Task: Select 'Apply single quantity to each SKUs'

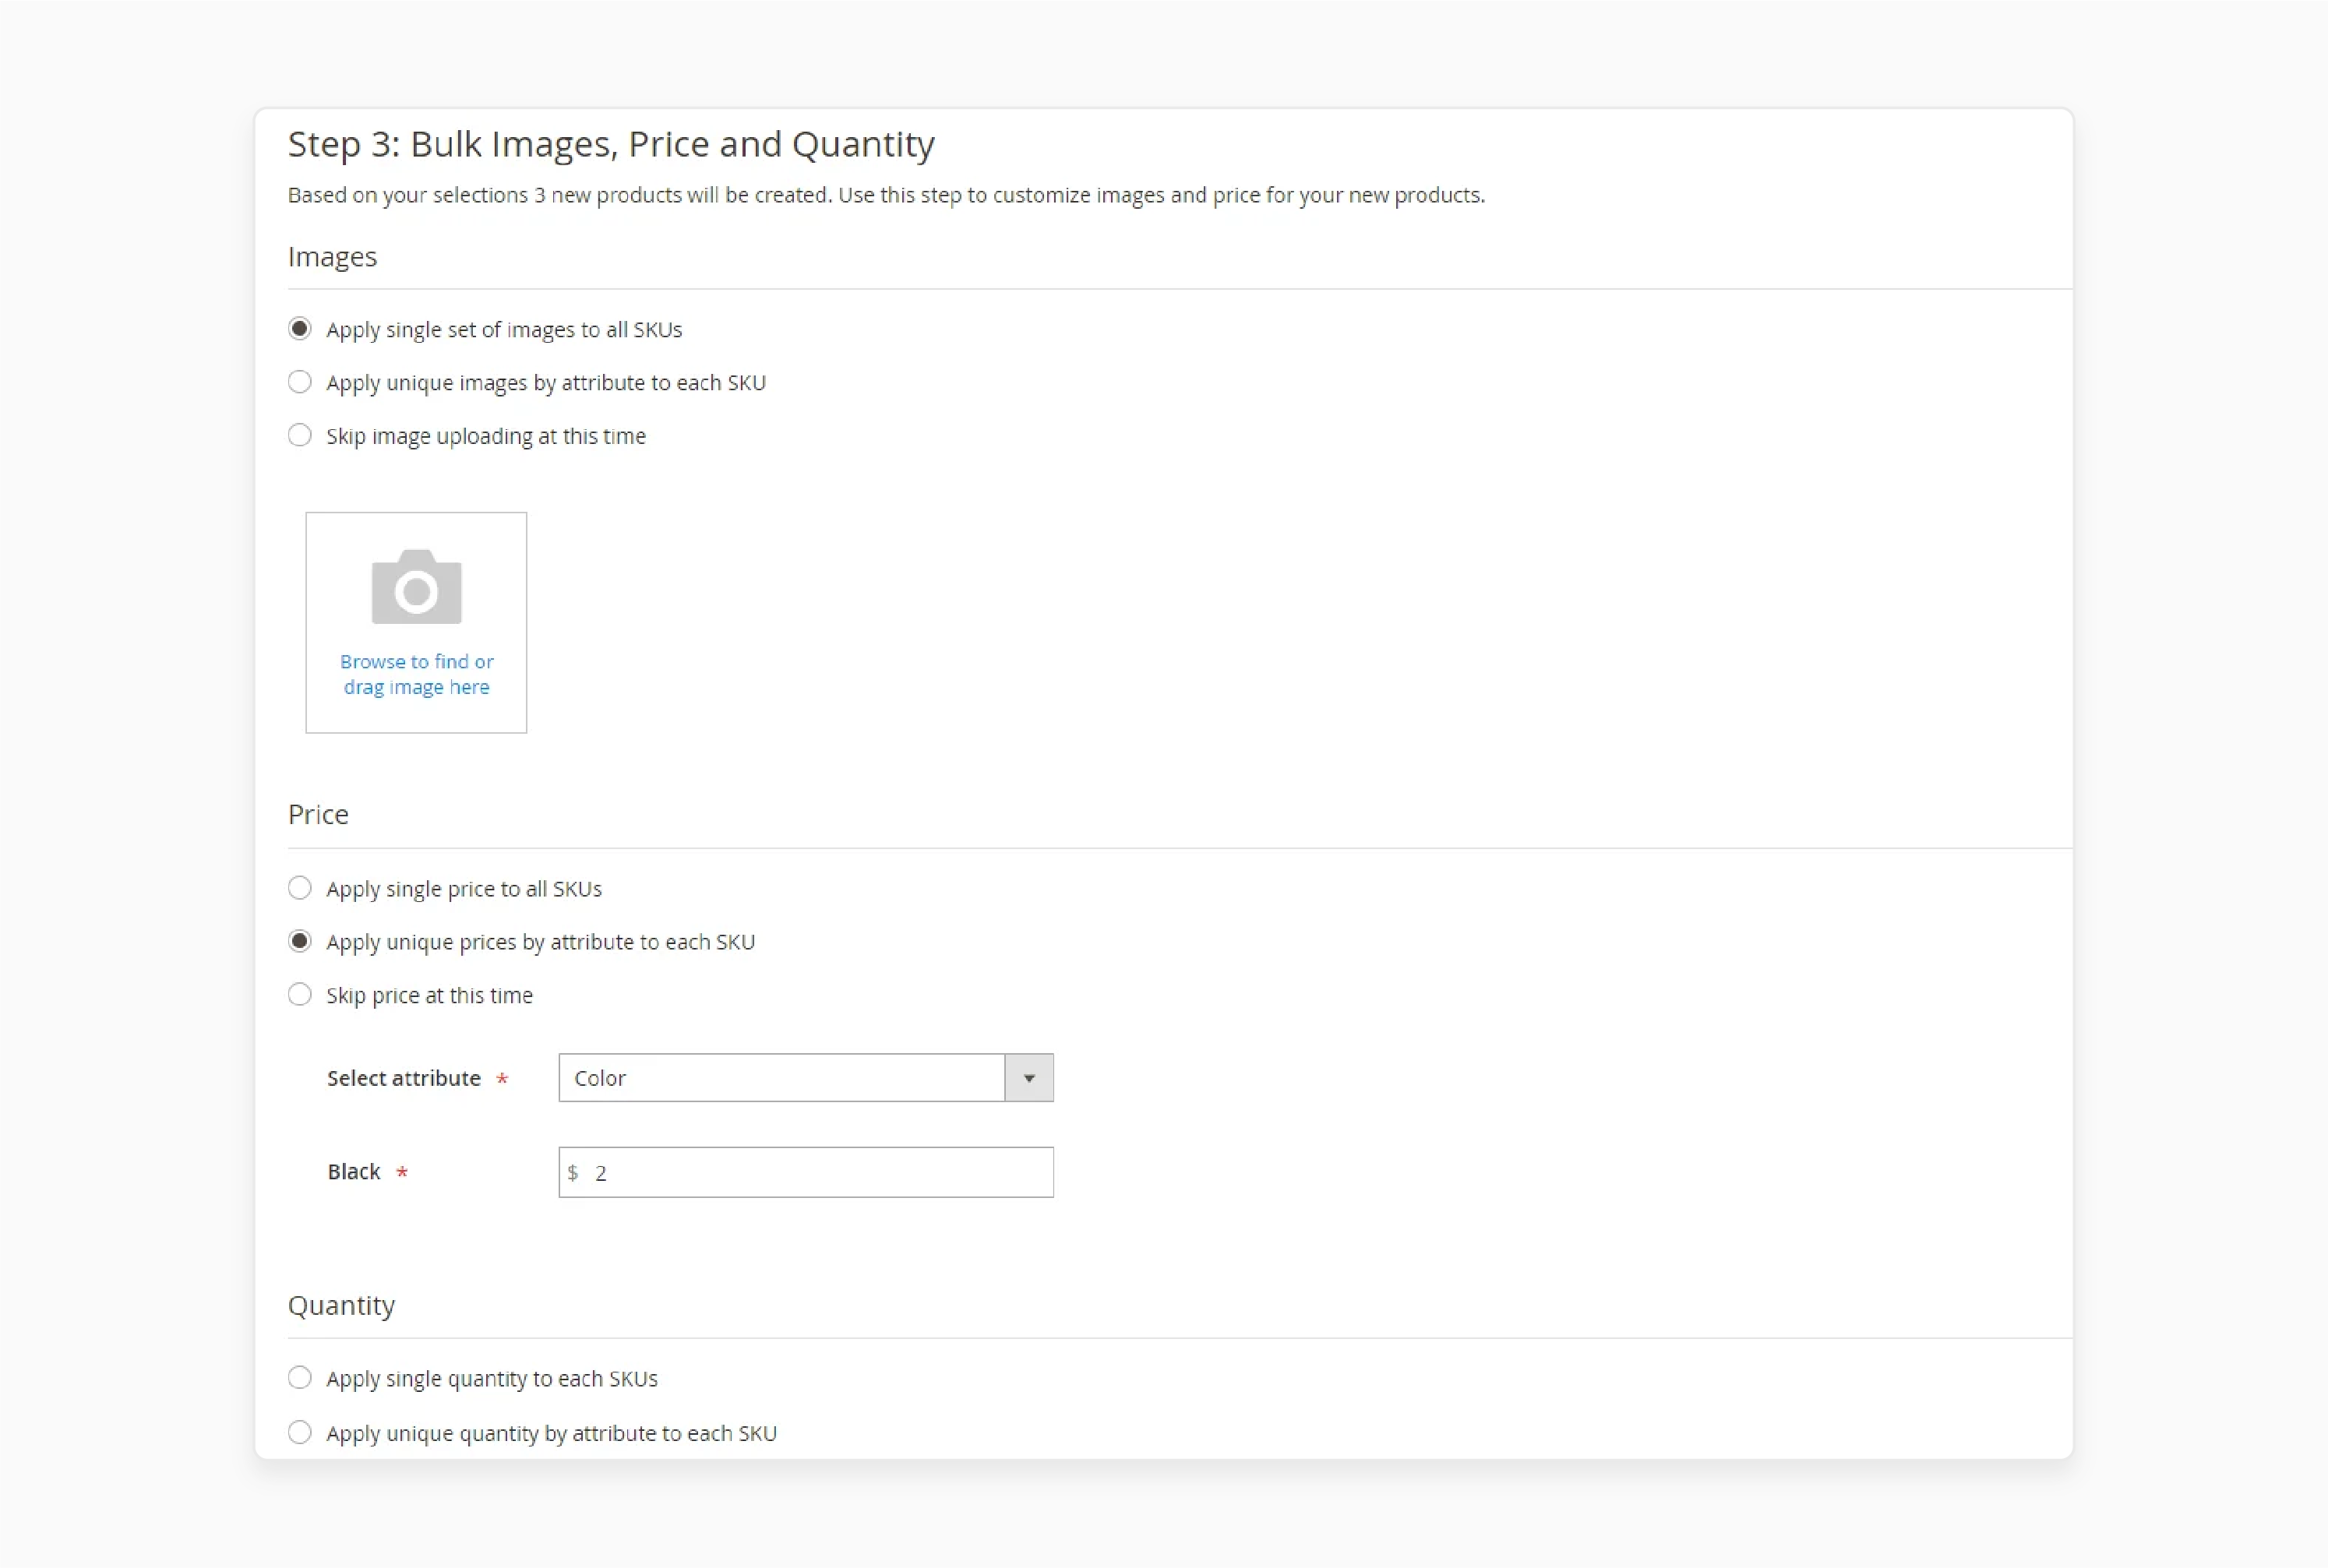Action: click(x=299, y=1377)
